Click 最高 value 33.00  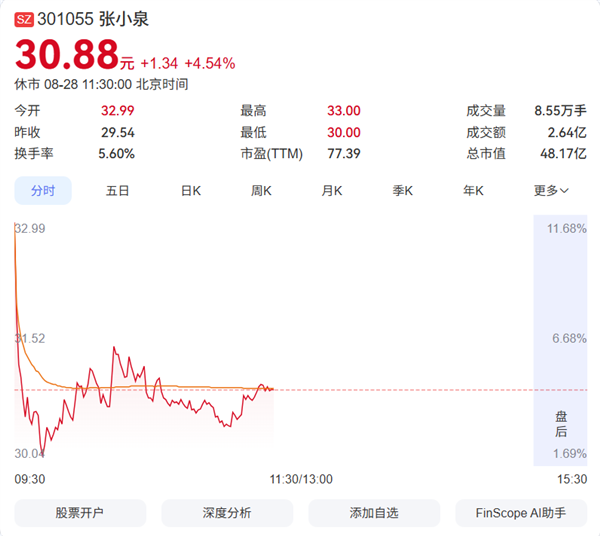click(x=344, y=111)
